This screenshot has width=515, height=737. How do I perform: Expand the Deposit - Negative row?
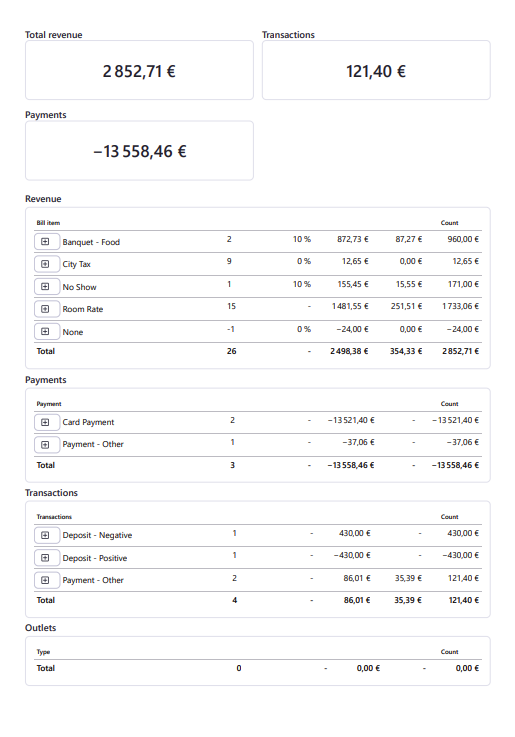coord(47,535)
